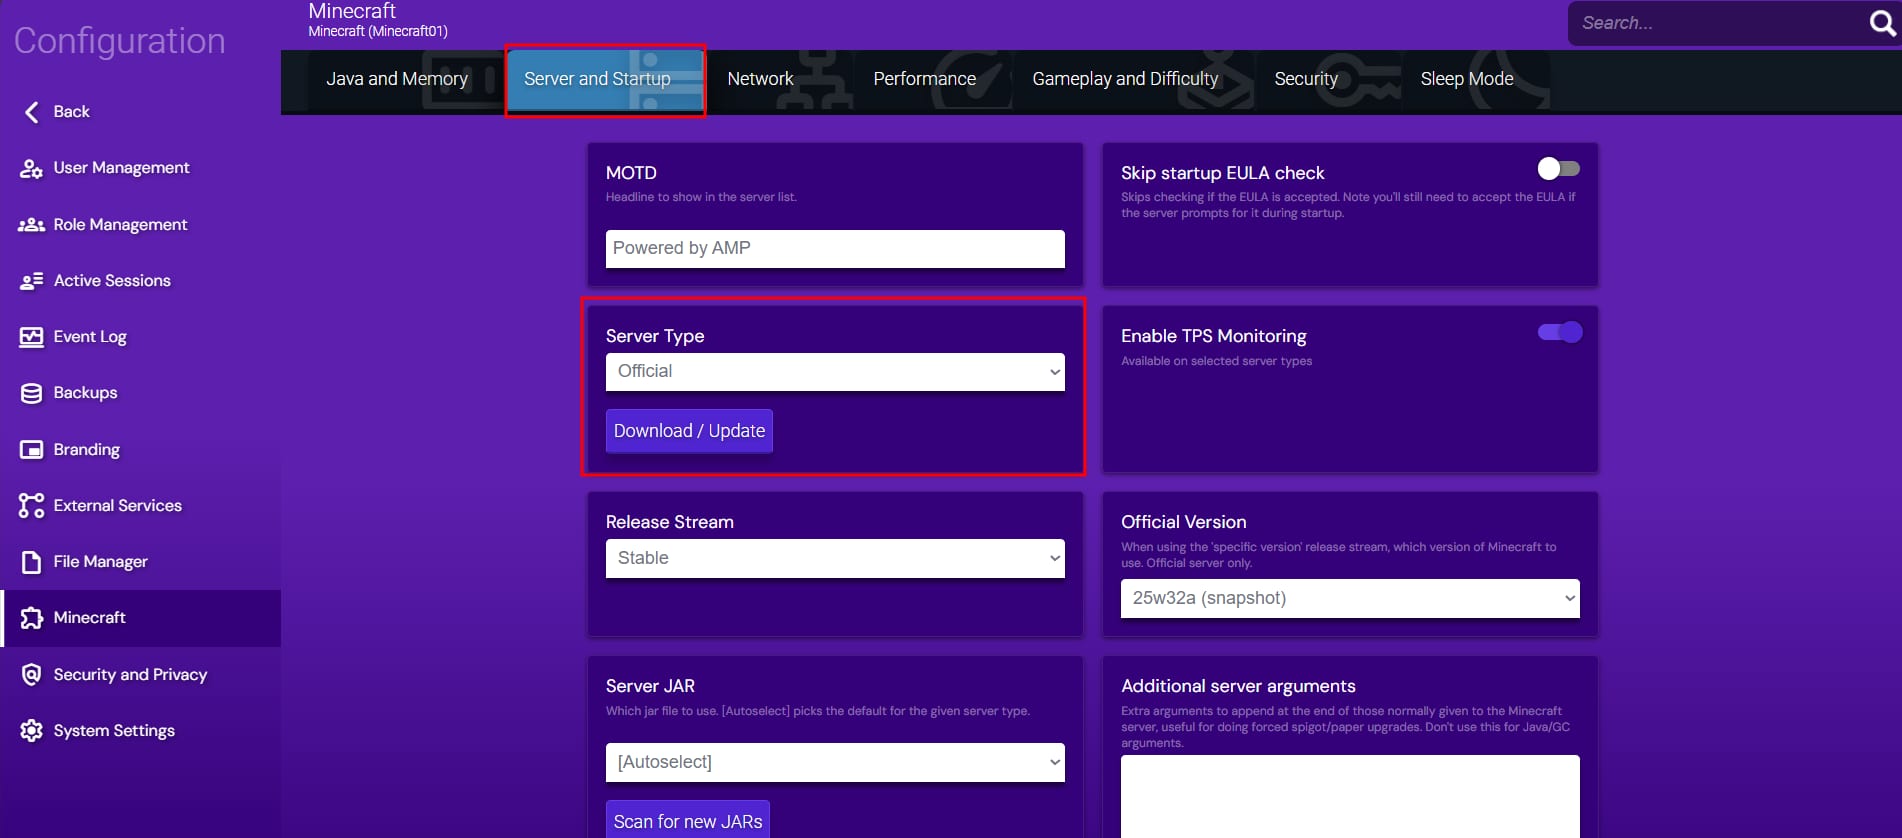Open the Official Version dropdown
Image resolution: width=1902 pixels, height=838 pixels.
click(1349, 598)
